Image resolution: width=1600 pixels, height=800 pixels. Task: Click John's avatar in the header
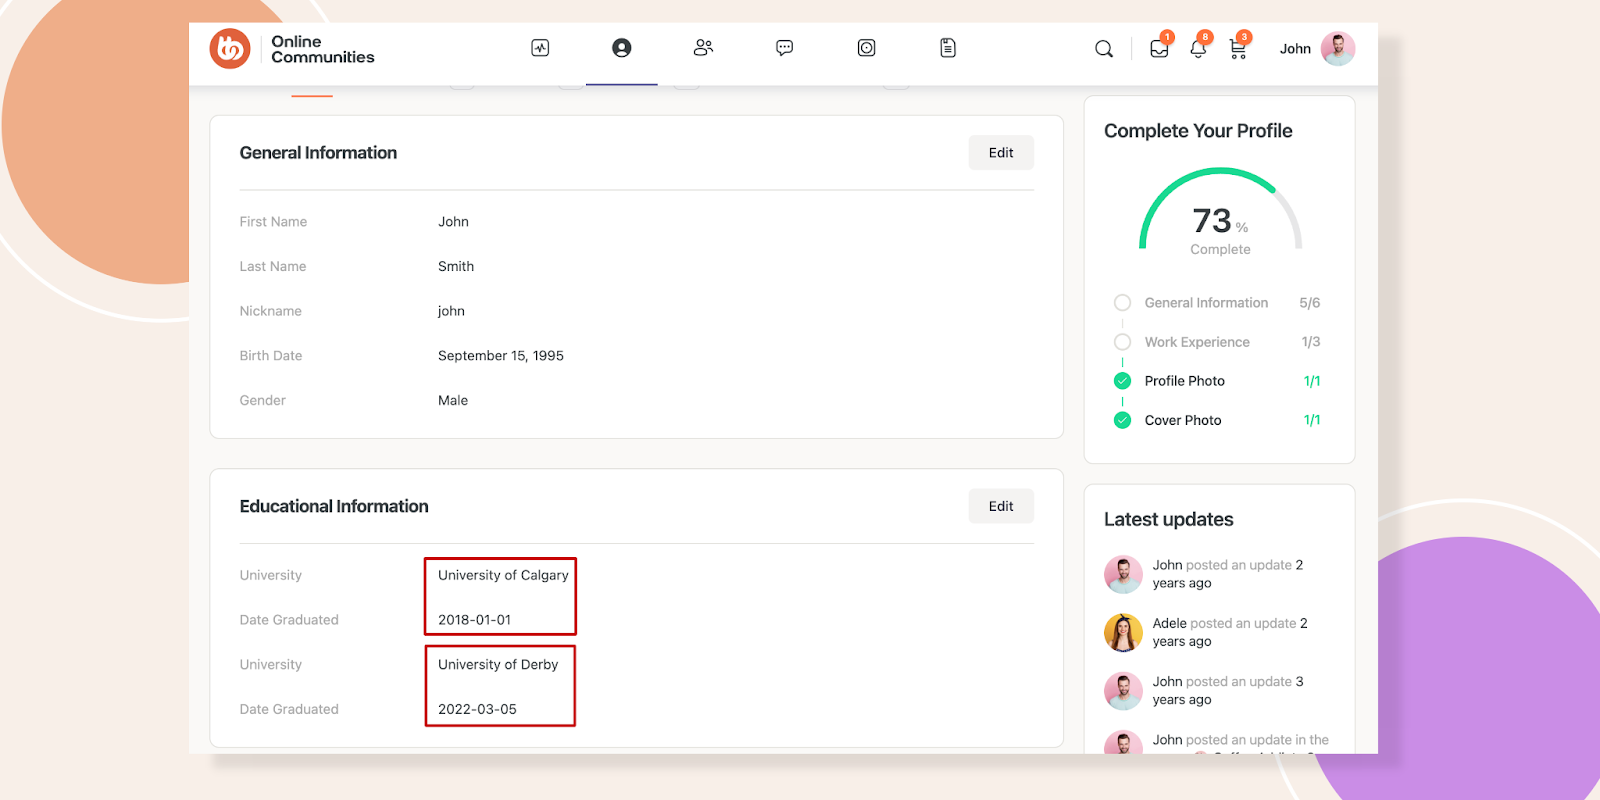pyautogui.click(x=1338, y=49)
